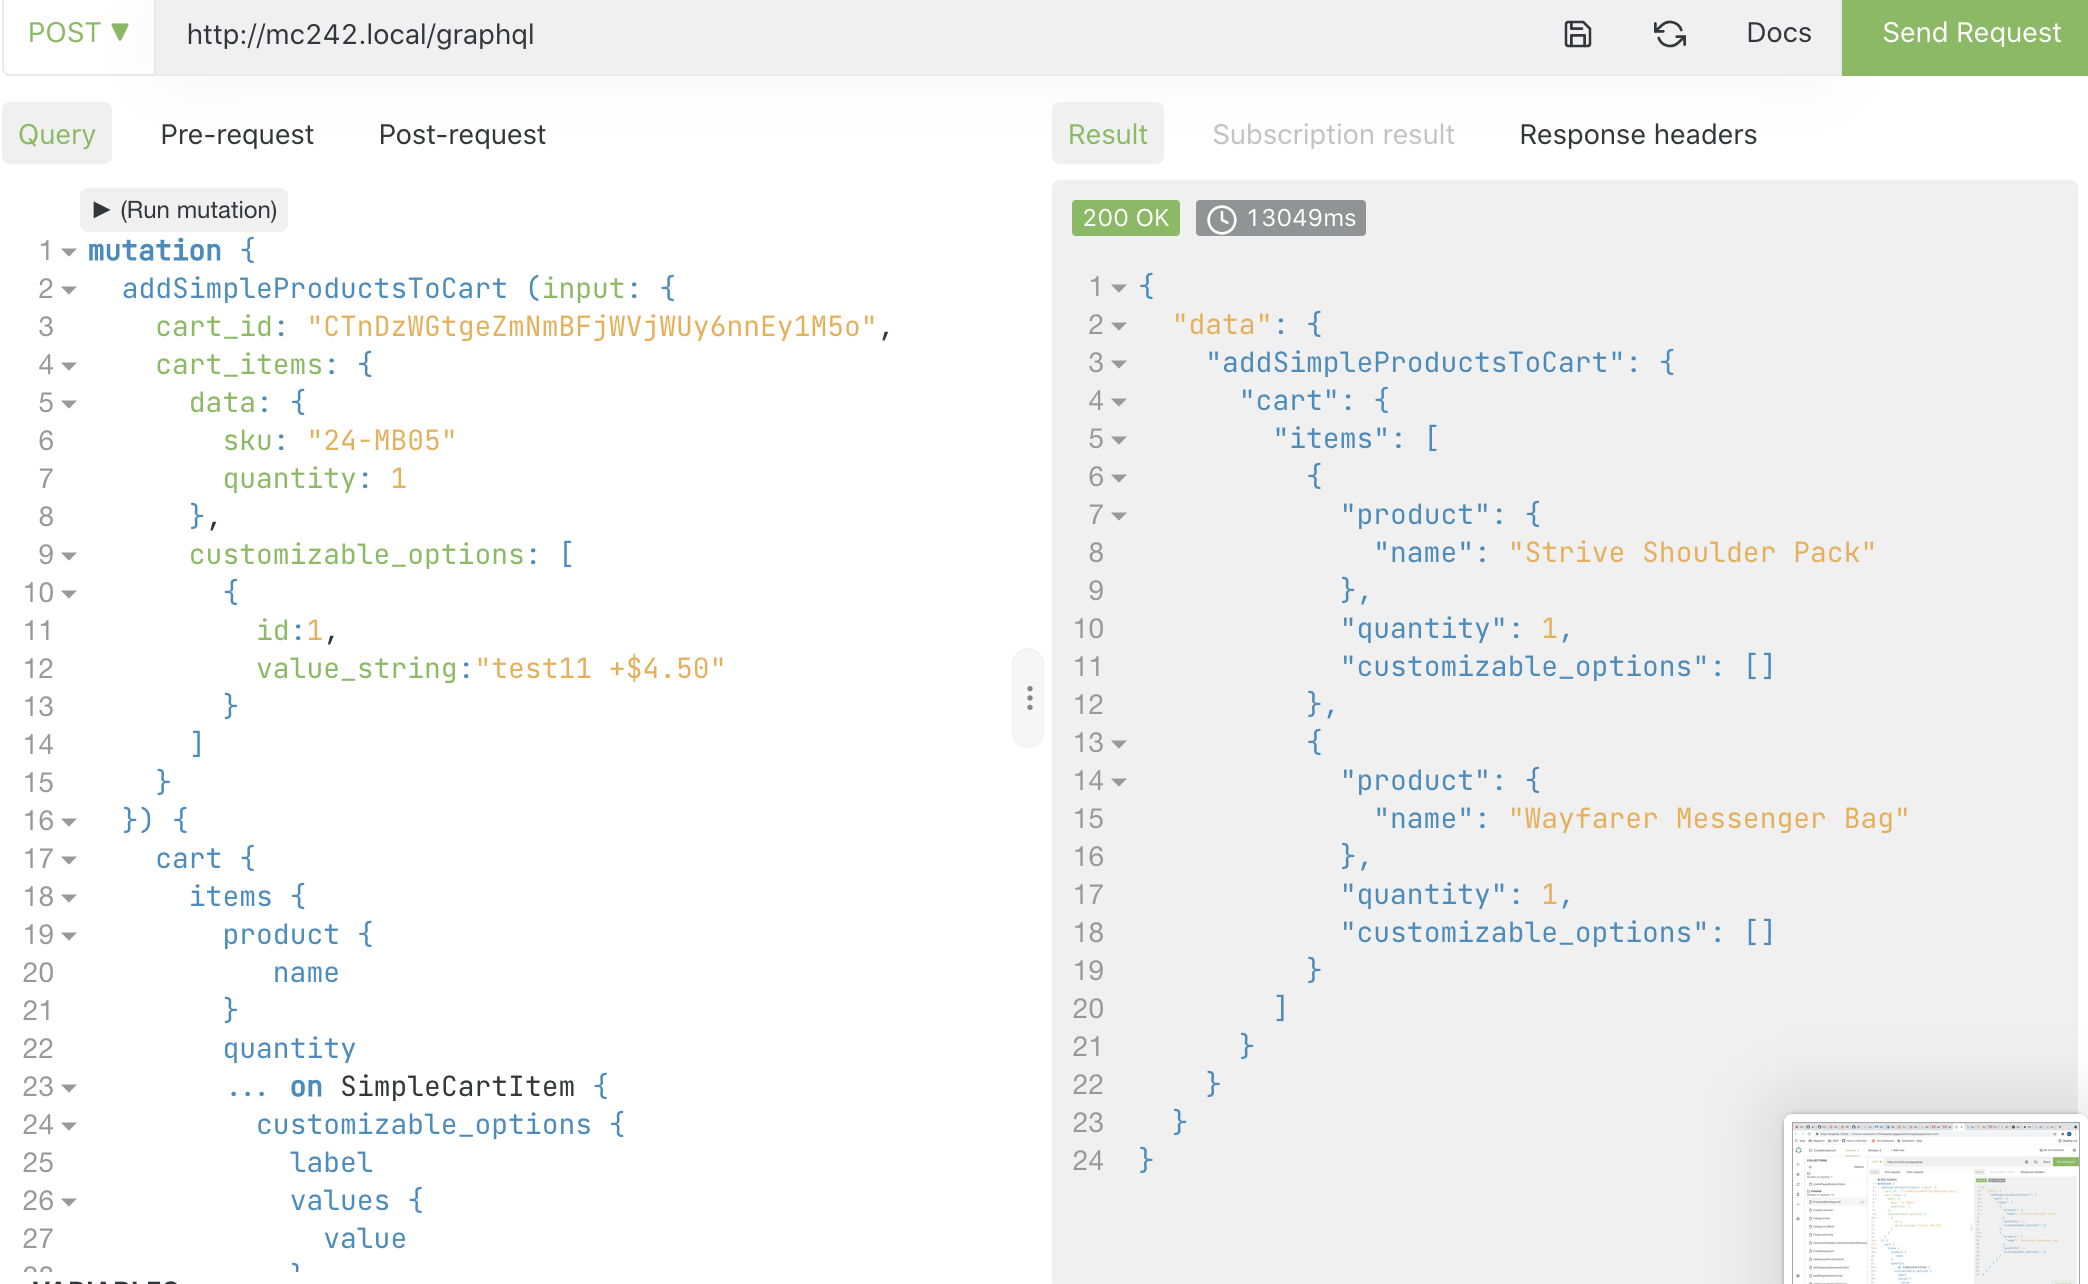Viewport: 2088px width, 1284px height.
Task: Collapse the items array in response
Action: (1119, 440)
